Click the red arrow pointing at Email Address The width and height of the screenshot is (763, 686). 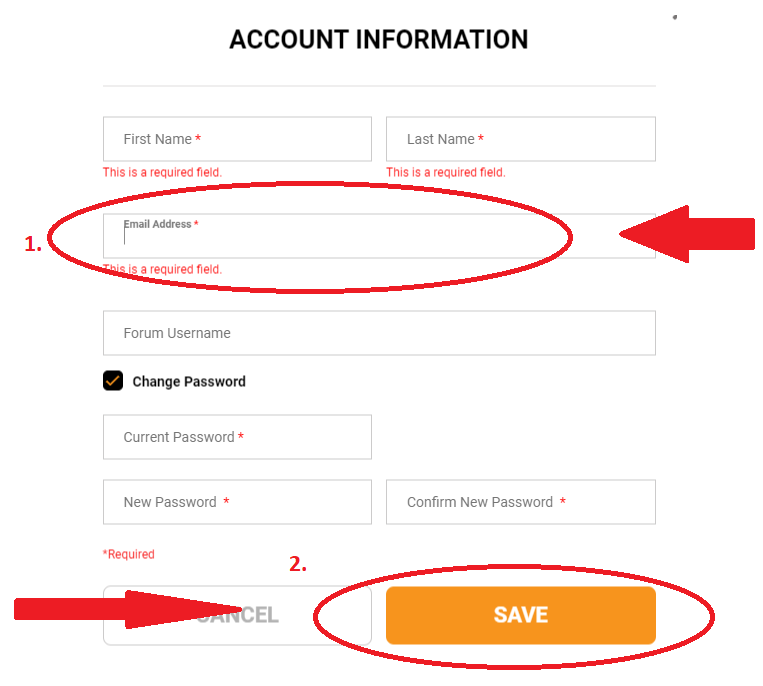[687, 234]
